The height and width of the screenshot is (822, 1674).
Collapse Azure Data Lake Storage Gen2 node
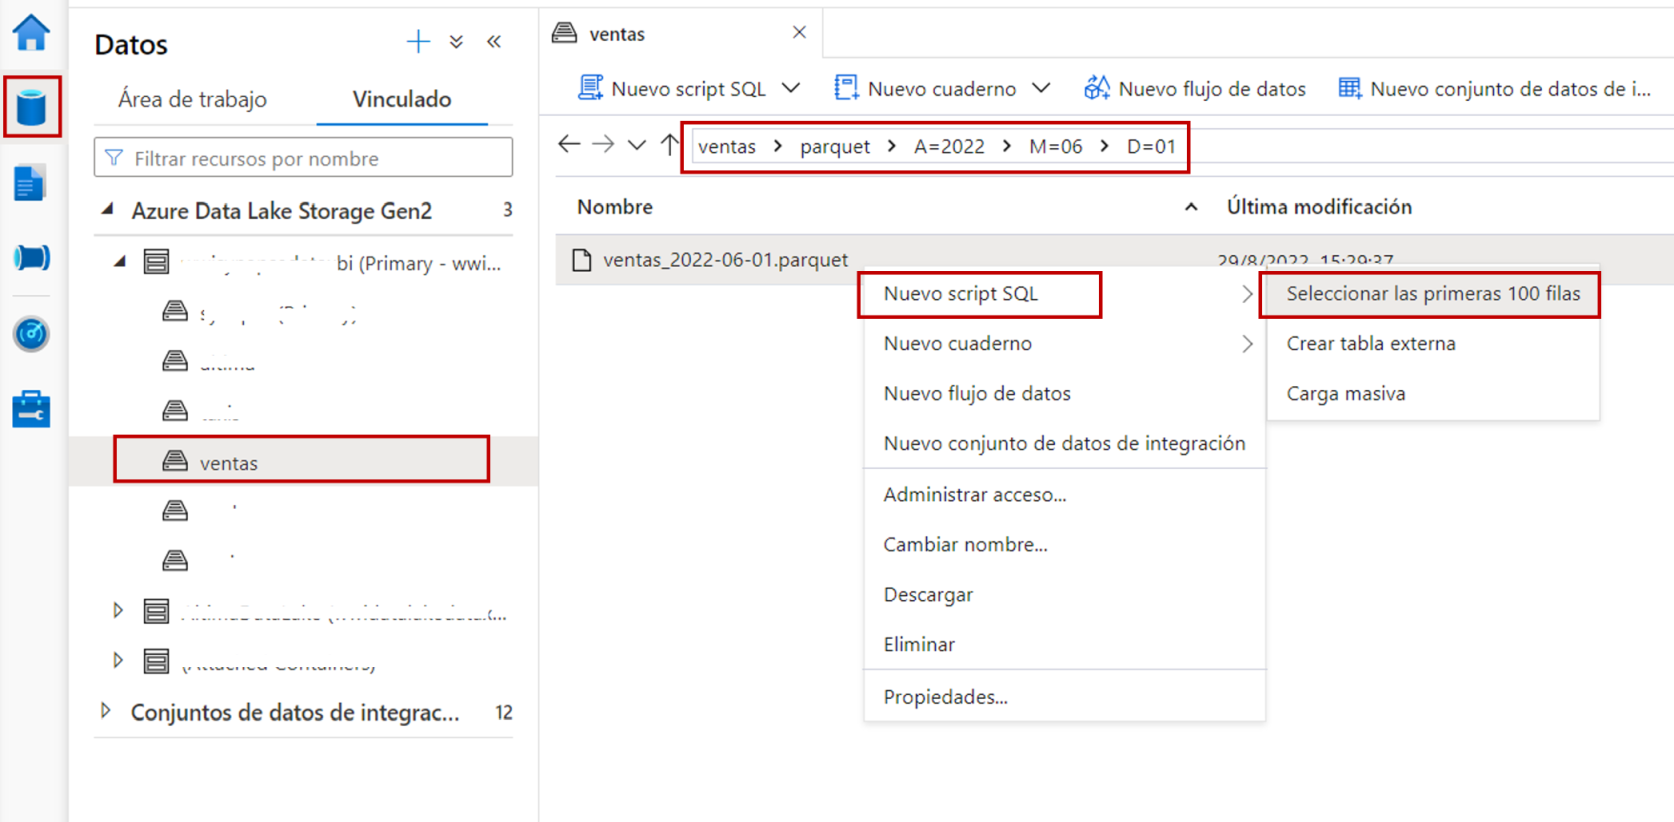(108, 210)
